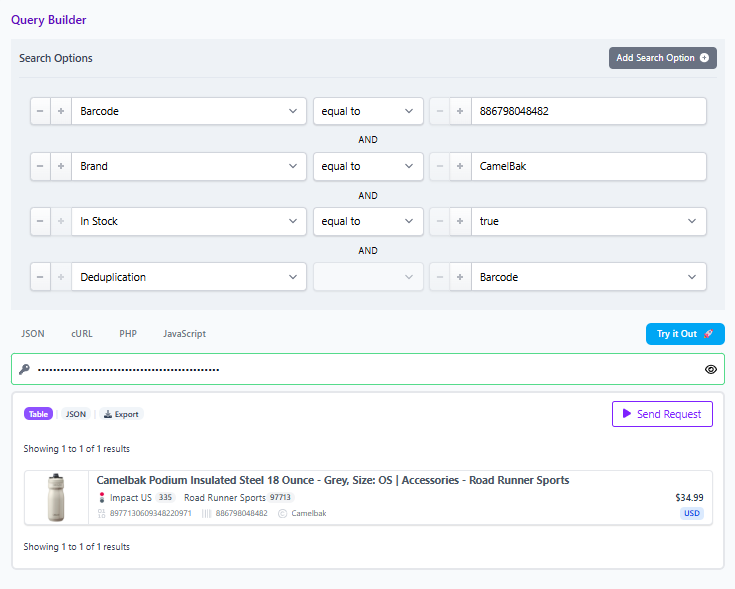Image resolution: width=735 pixels, height=589 pixels.
Task: Remove the In Stock search option row
Action: coord(40,221)
